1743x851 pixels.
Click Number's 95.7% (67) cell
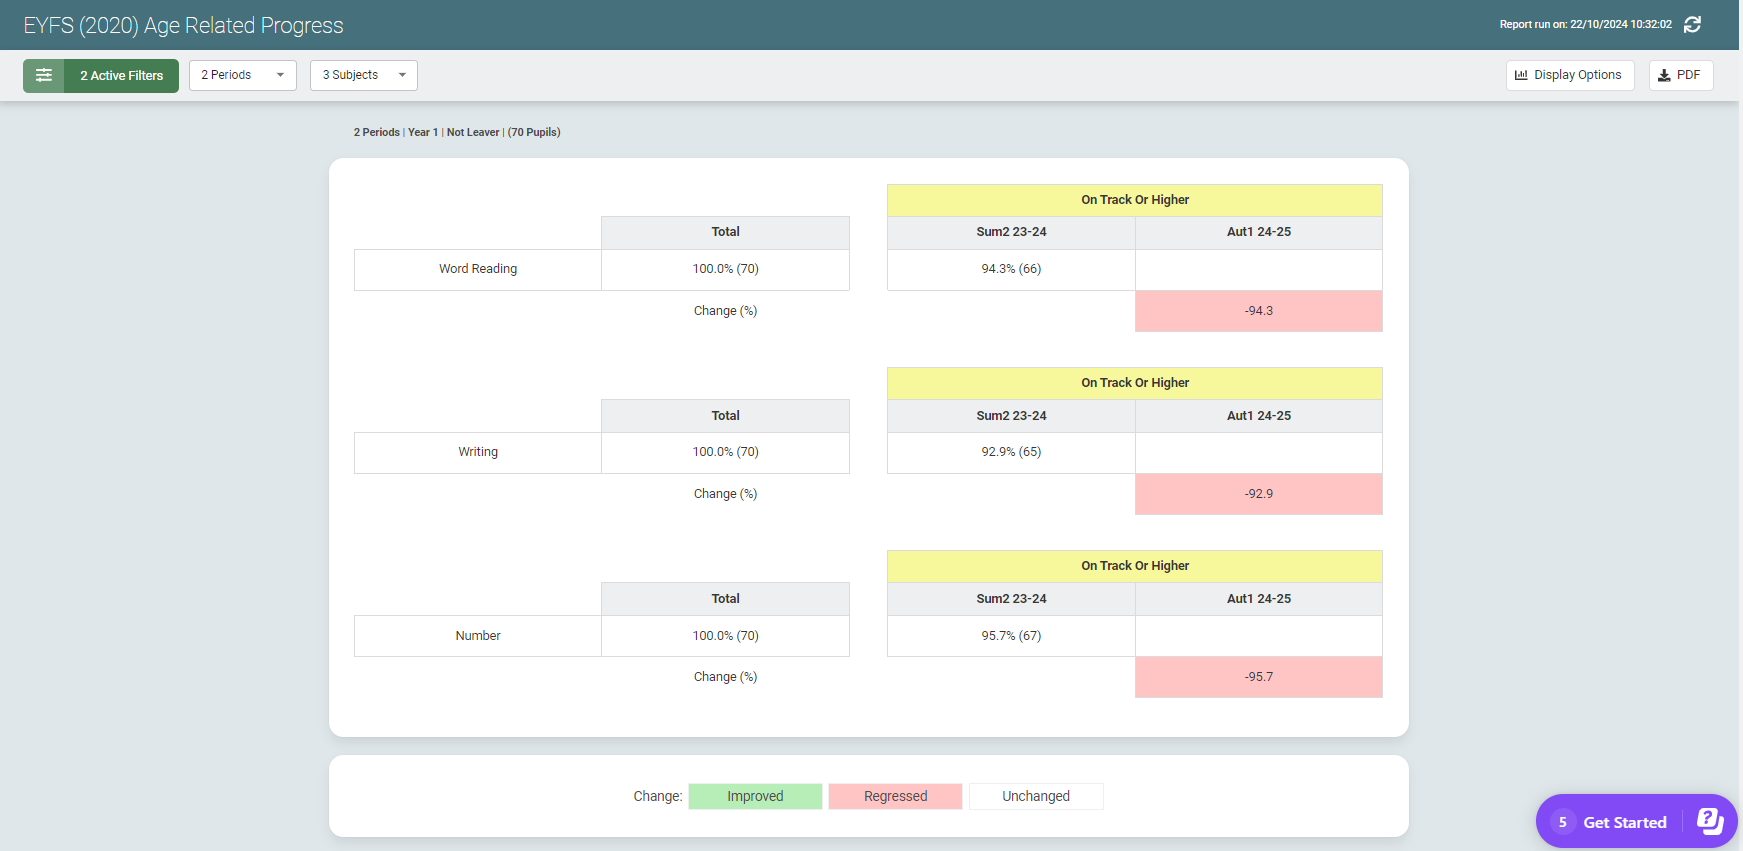(1011, 636)
